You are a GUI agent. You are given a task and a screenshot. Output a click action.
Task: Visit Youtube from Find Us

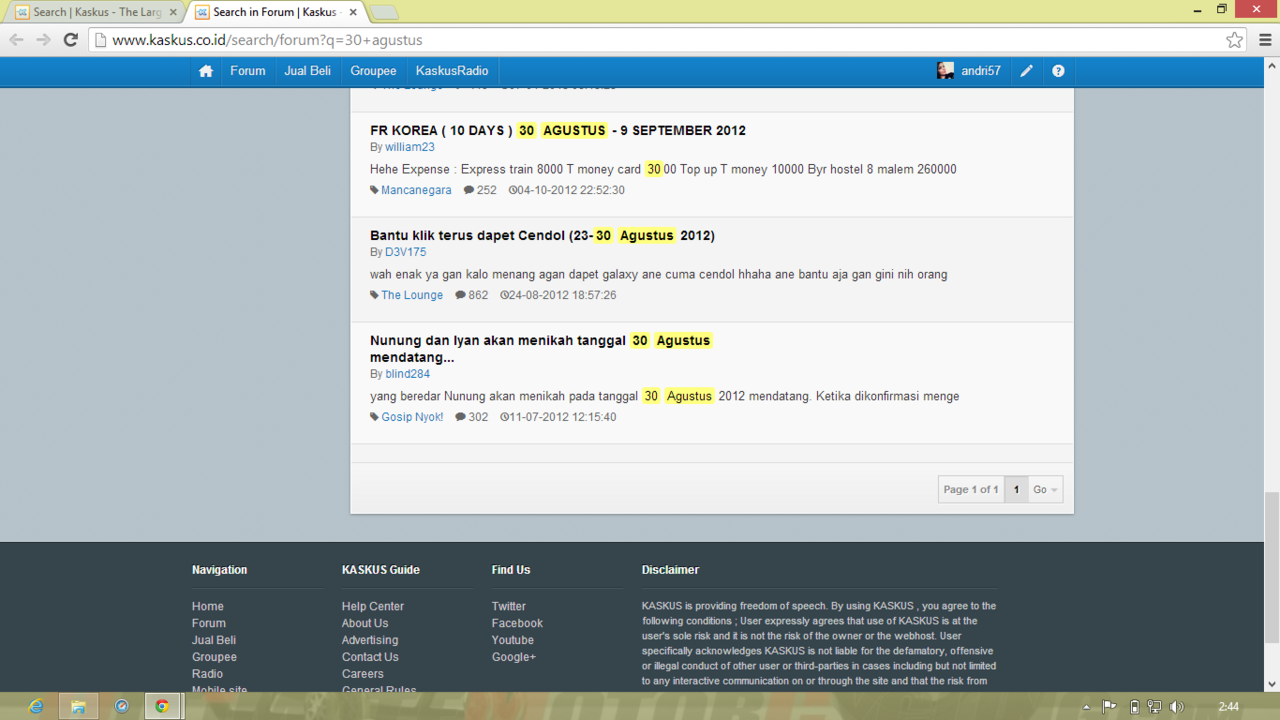tap(513, 640)
